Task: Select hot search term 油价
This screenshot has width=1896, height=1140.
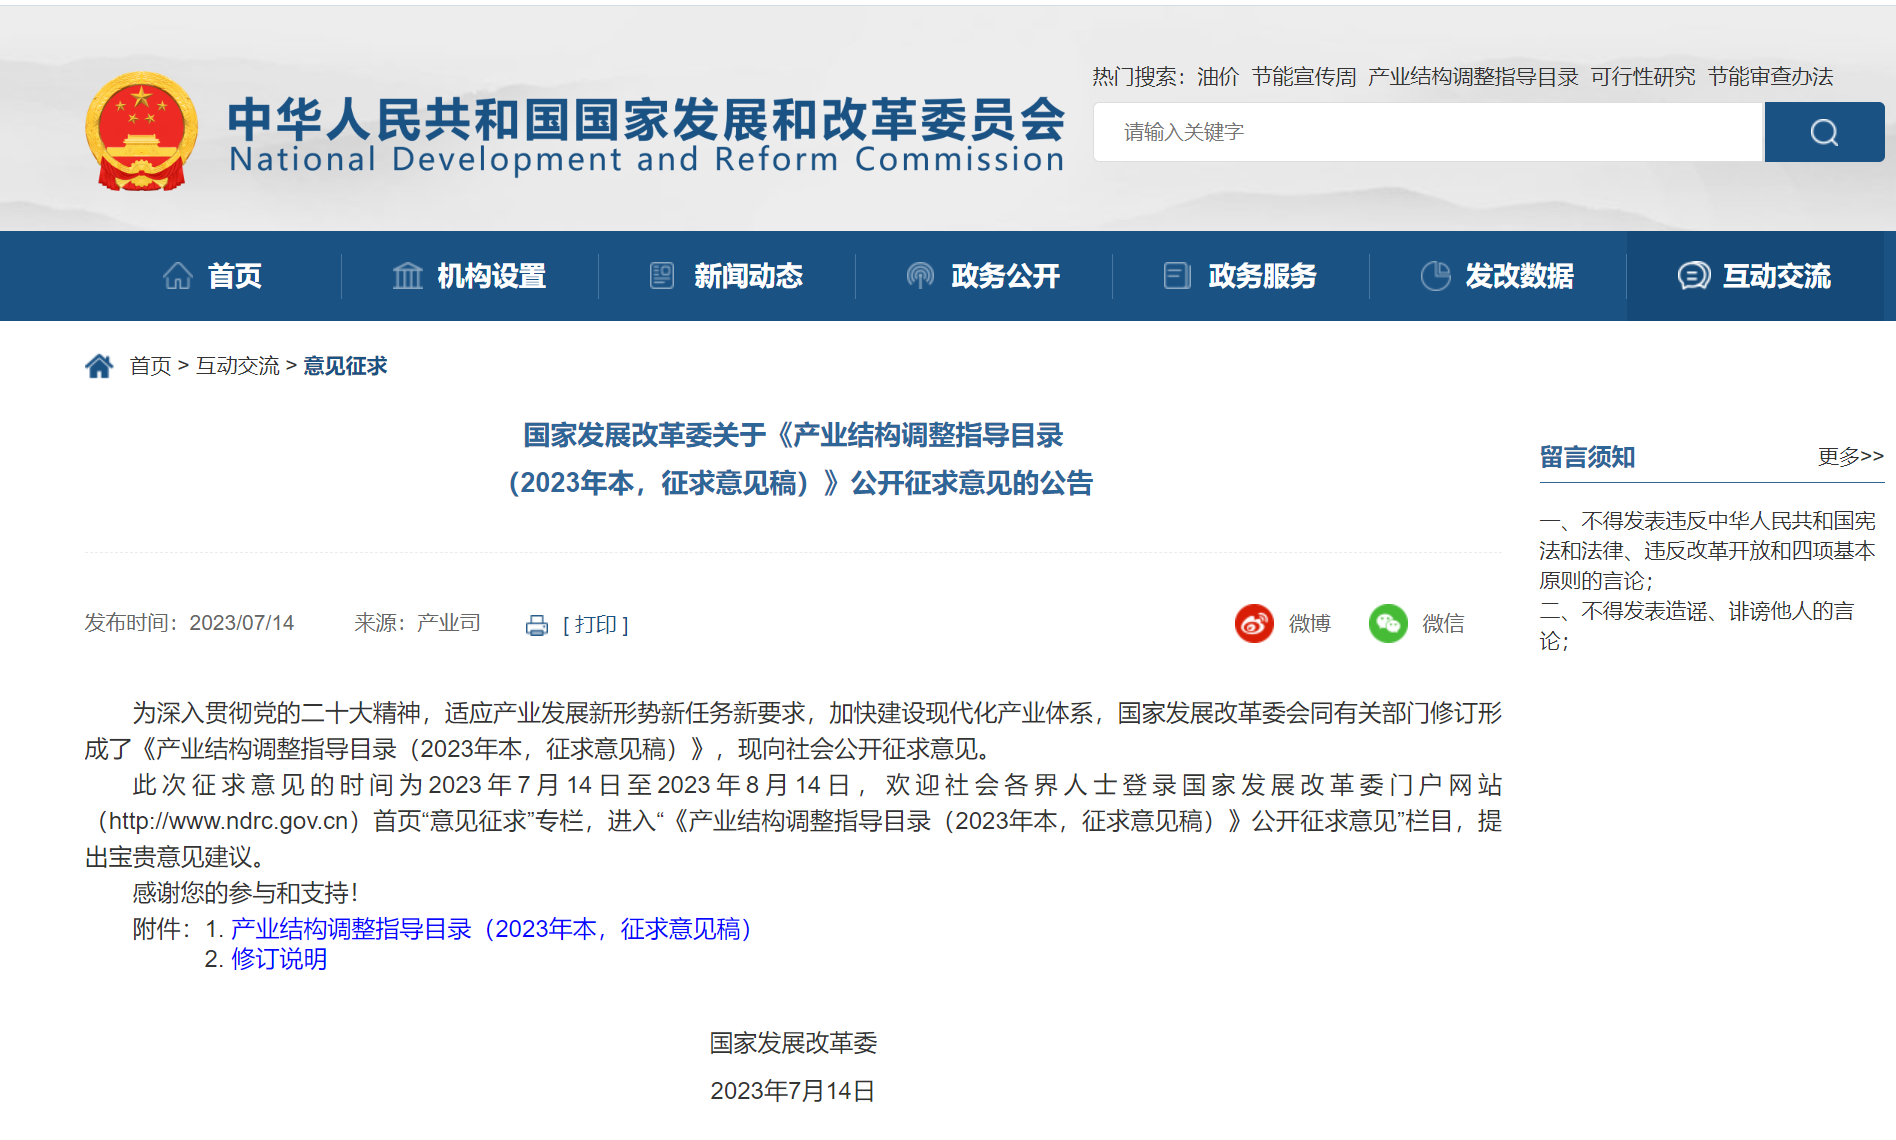Action: pyautogui.click(x=1217, y=77)
